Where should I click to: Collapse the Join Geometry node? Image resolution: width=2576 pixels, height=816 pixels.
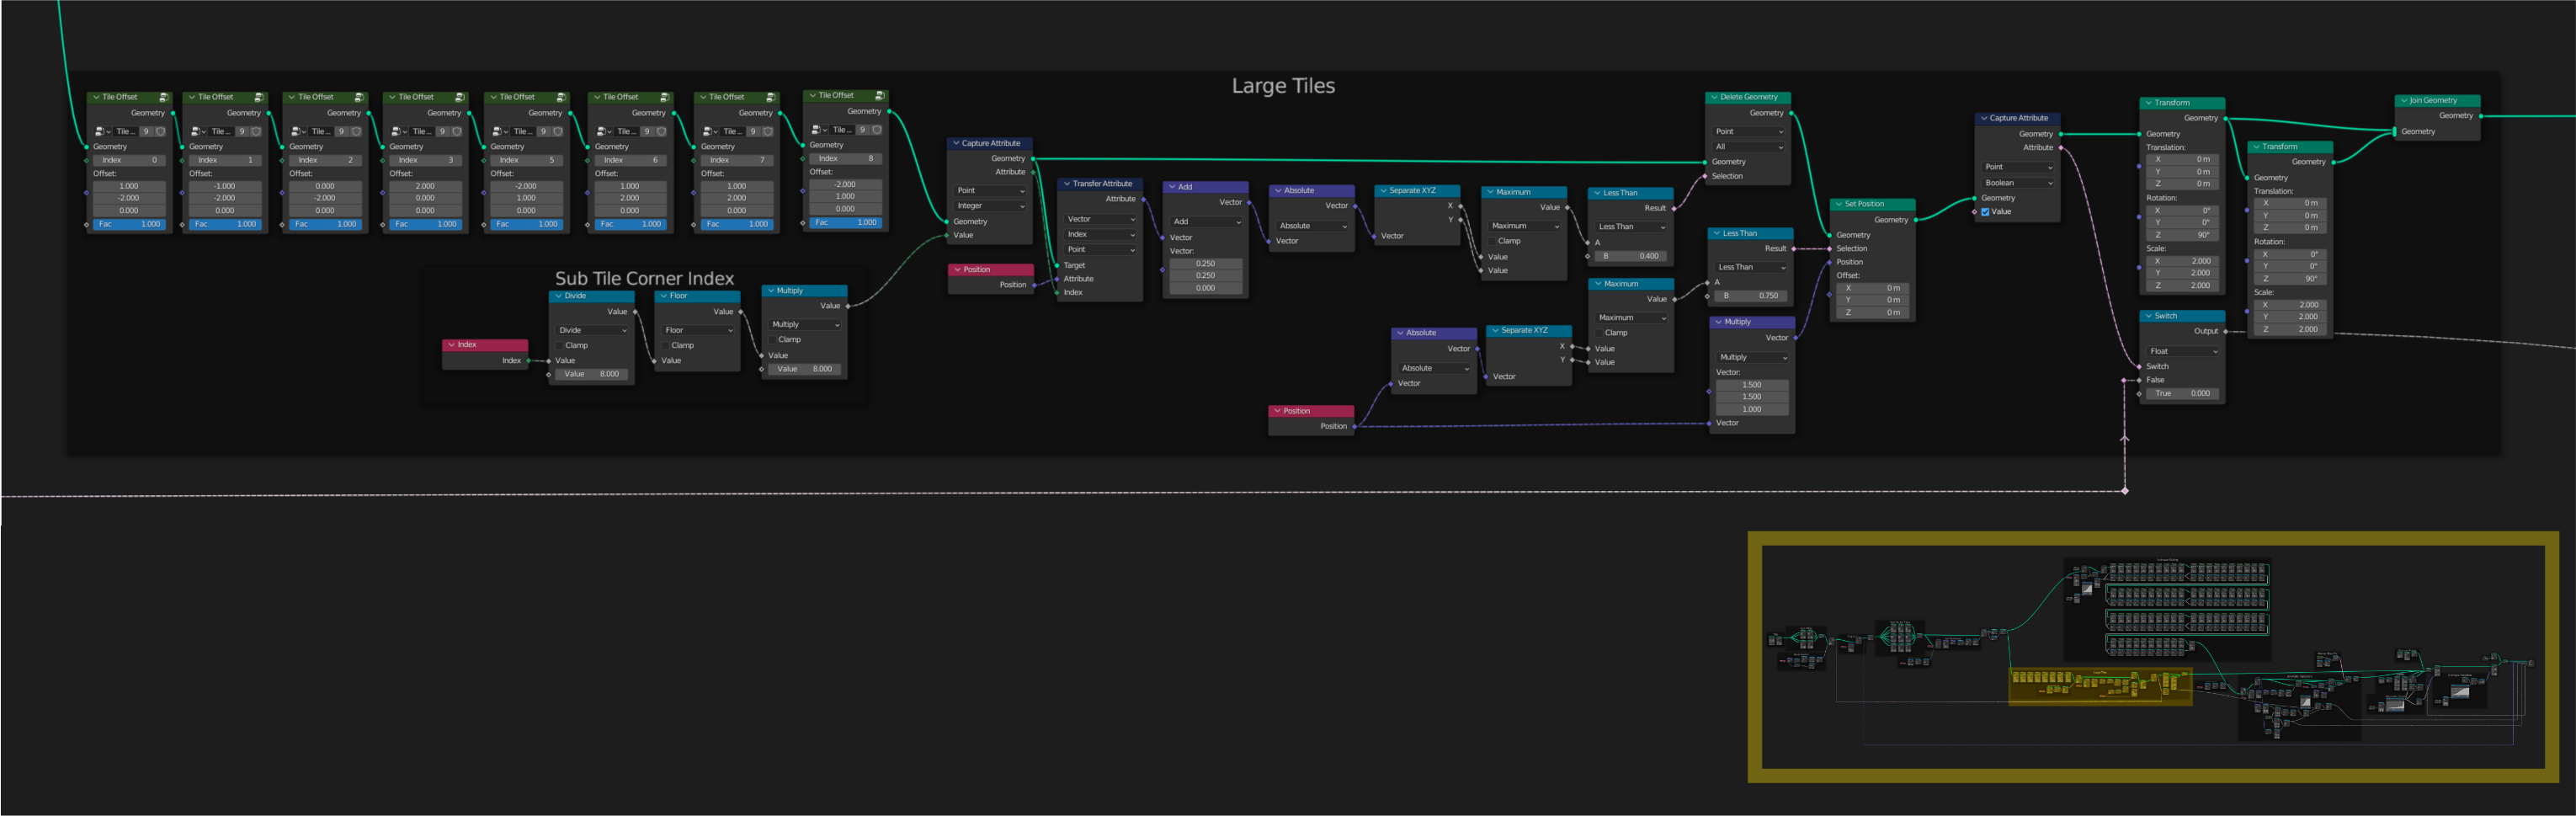[x=2404, y=101]
